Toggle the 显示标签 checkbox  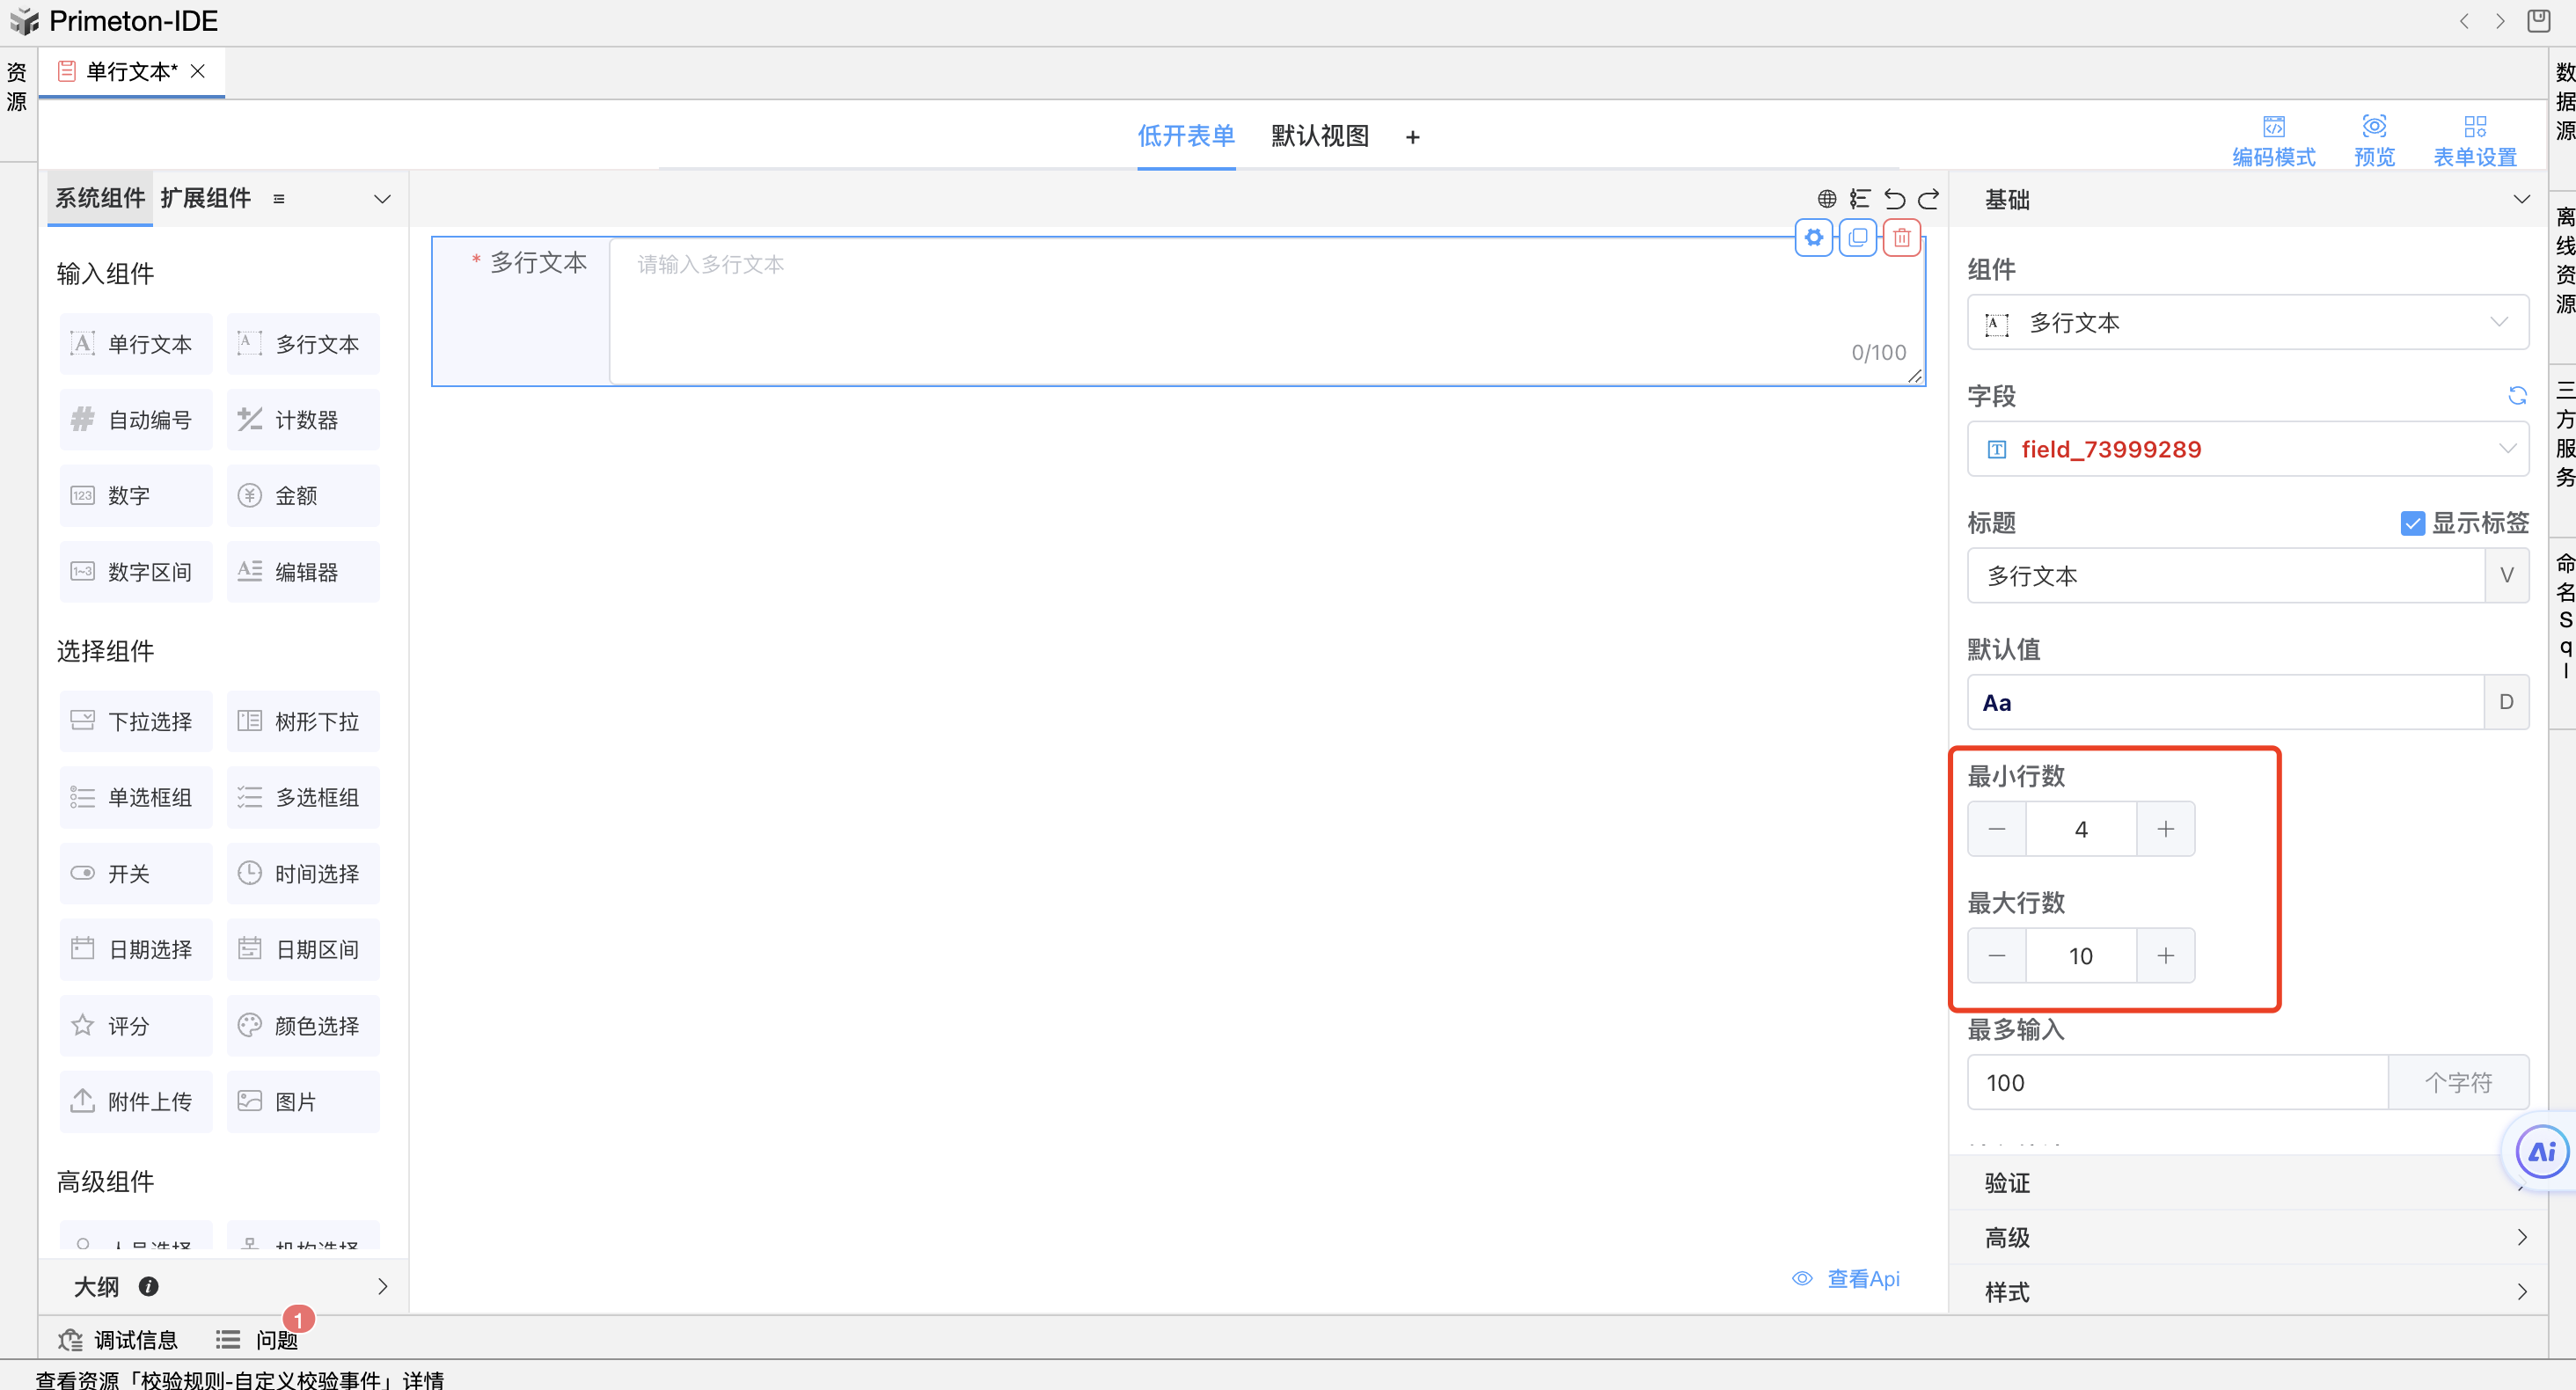point(2412,523)
